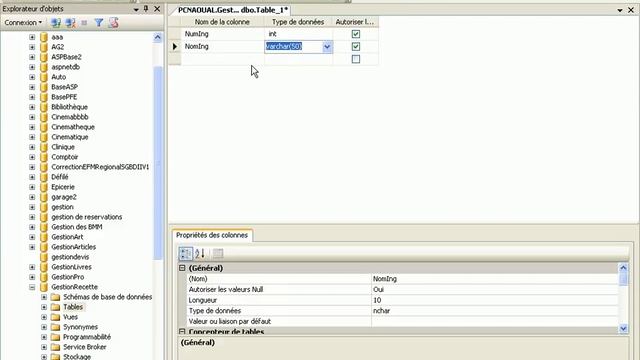The width and height of the screenshot is (640, 360).
Task: Expand the GestionArticles database node
Action: (x=32, y=247)
